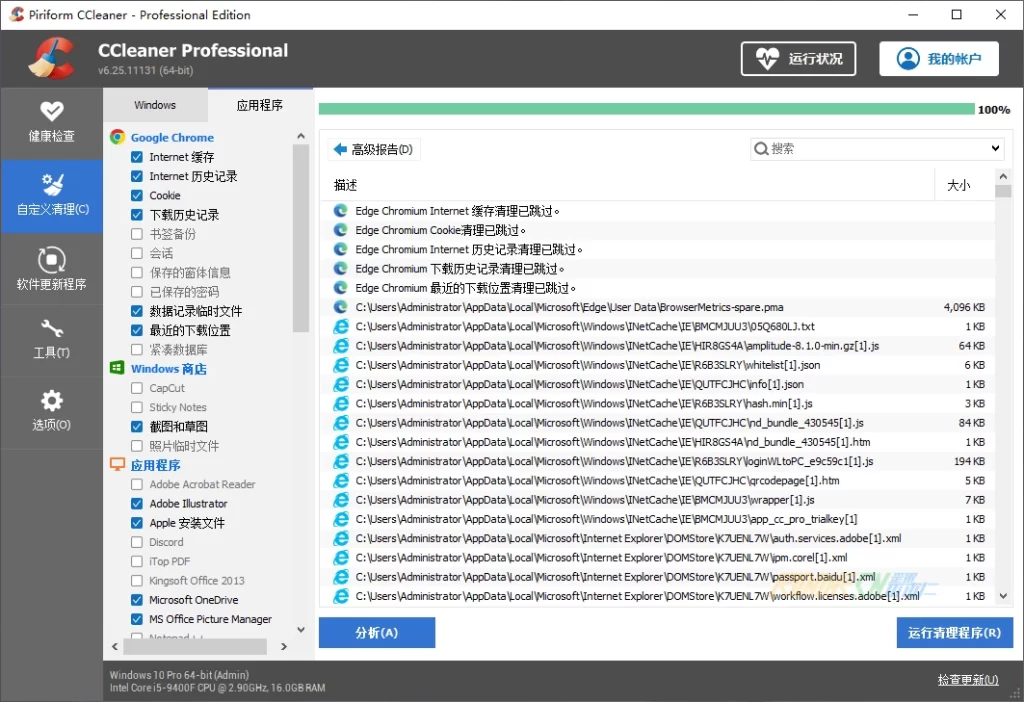
Task: Open 我的帐户 user account button
Action: pyautogui.click(x=938, y=59)
